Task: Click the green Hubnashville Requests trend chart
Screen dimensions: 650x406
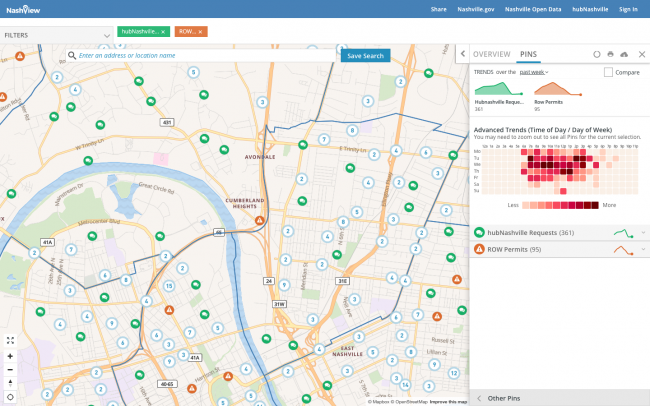Action: (x=499, y=89)
